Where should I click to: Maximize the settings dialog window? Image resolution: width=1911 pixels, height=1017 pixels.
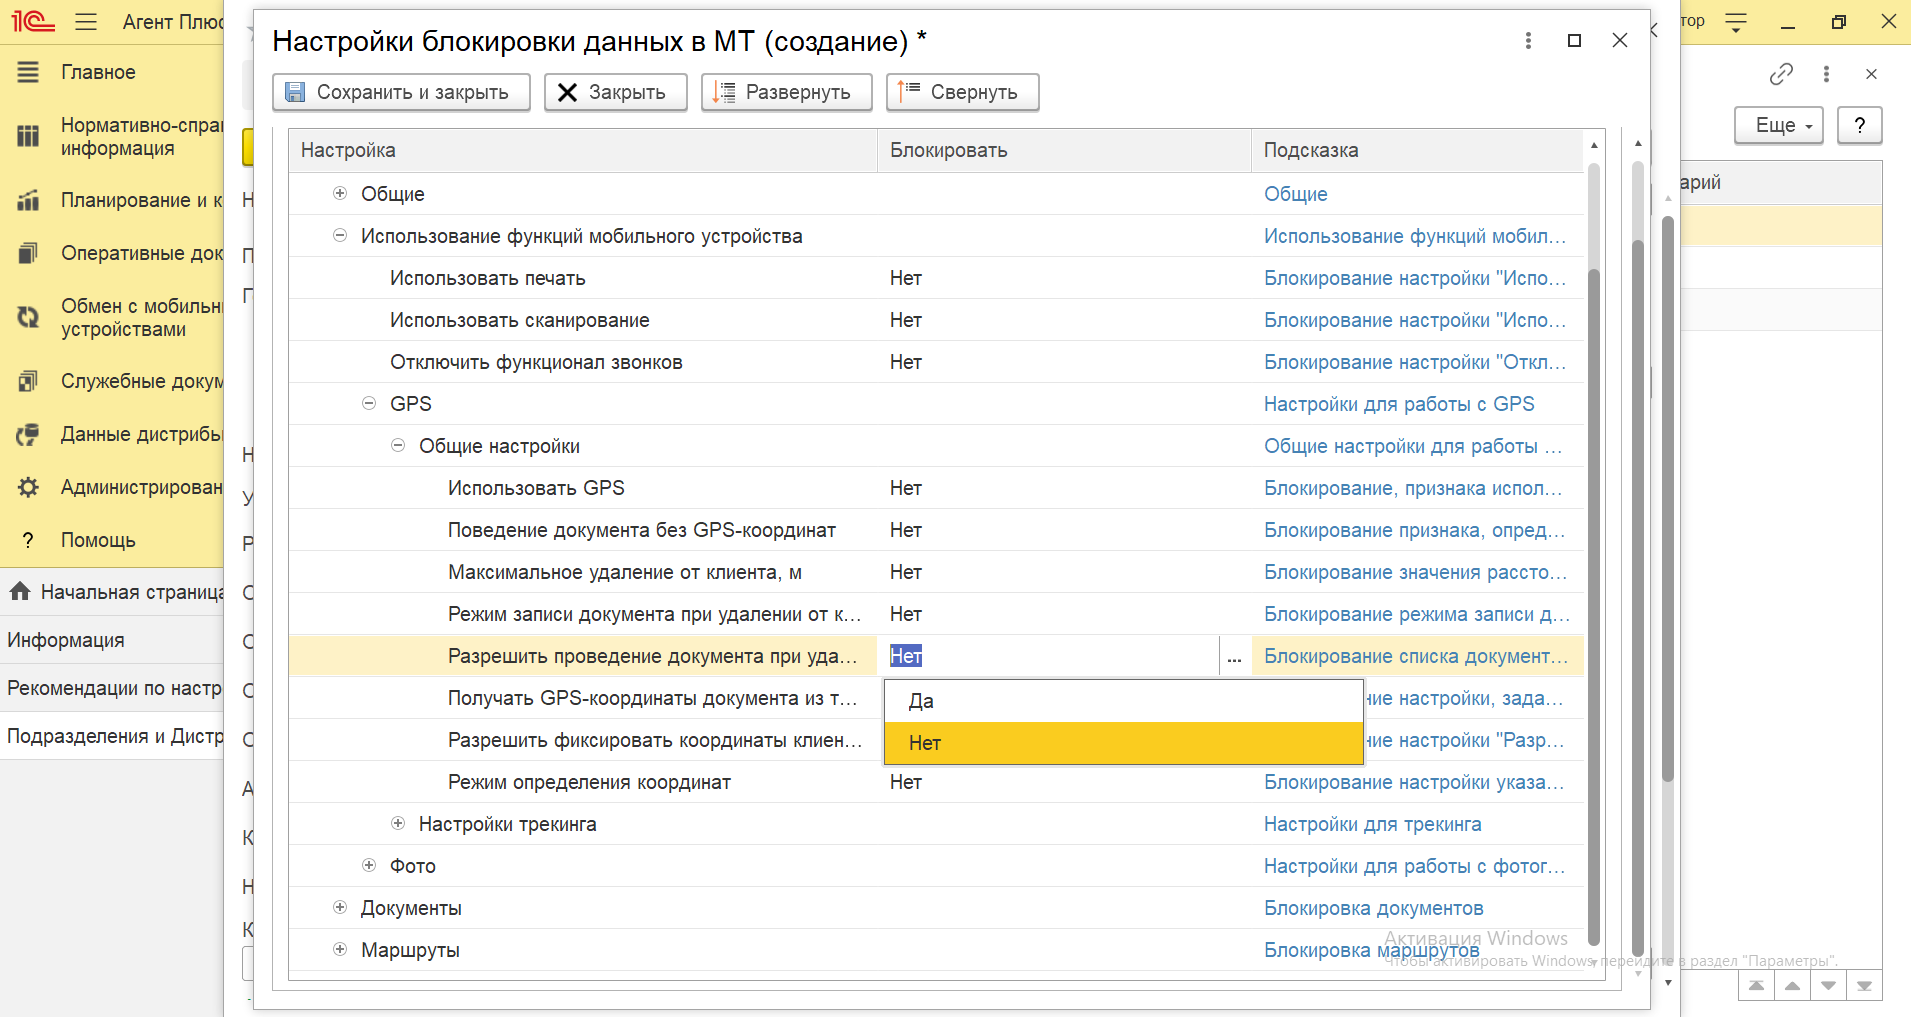click(1574, 40)
